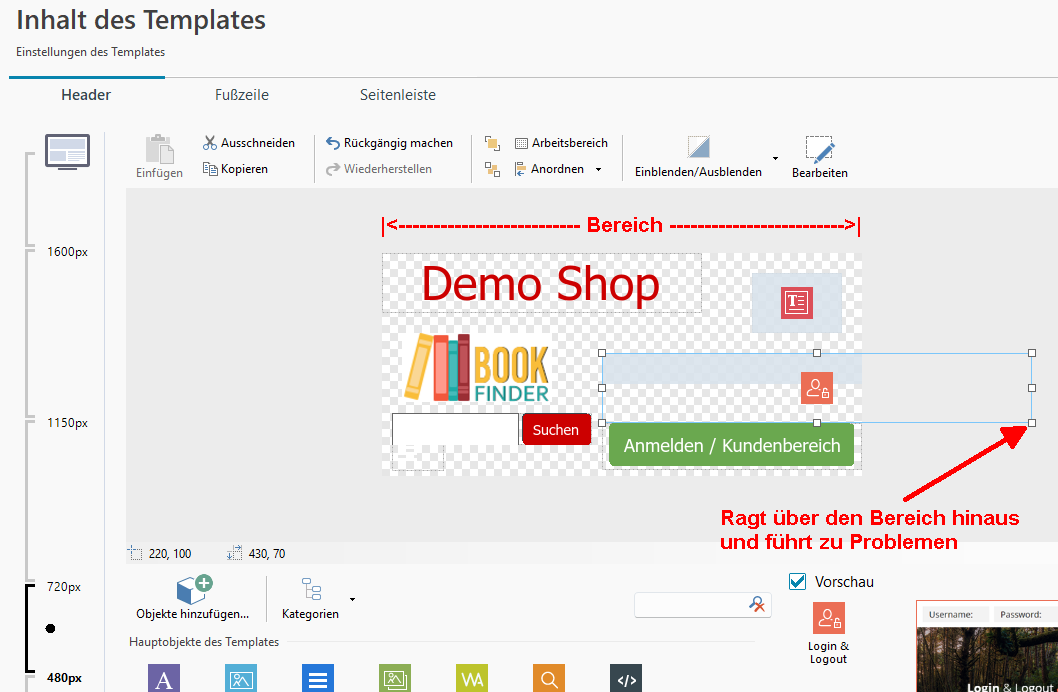Toggle the Vorschau checkbox
The width and height of the screenshot is (1058, 692).
pyautogui.click(x=798, y=581)
